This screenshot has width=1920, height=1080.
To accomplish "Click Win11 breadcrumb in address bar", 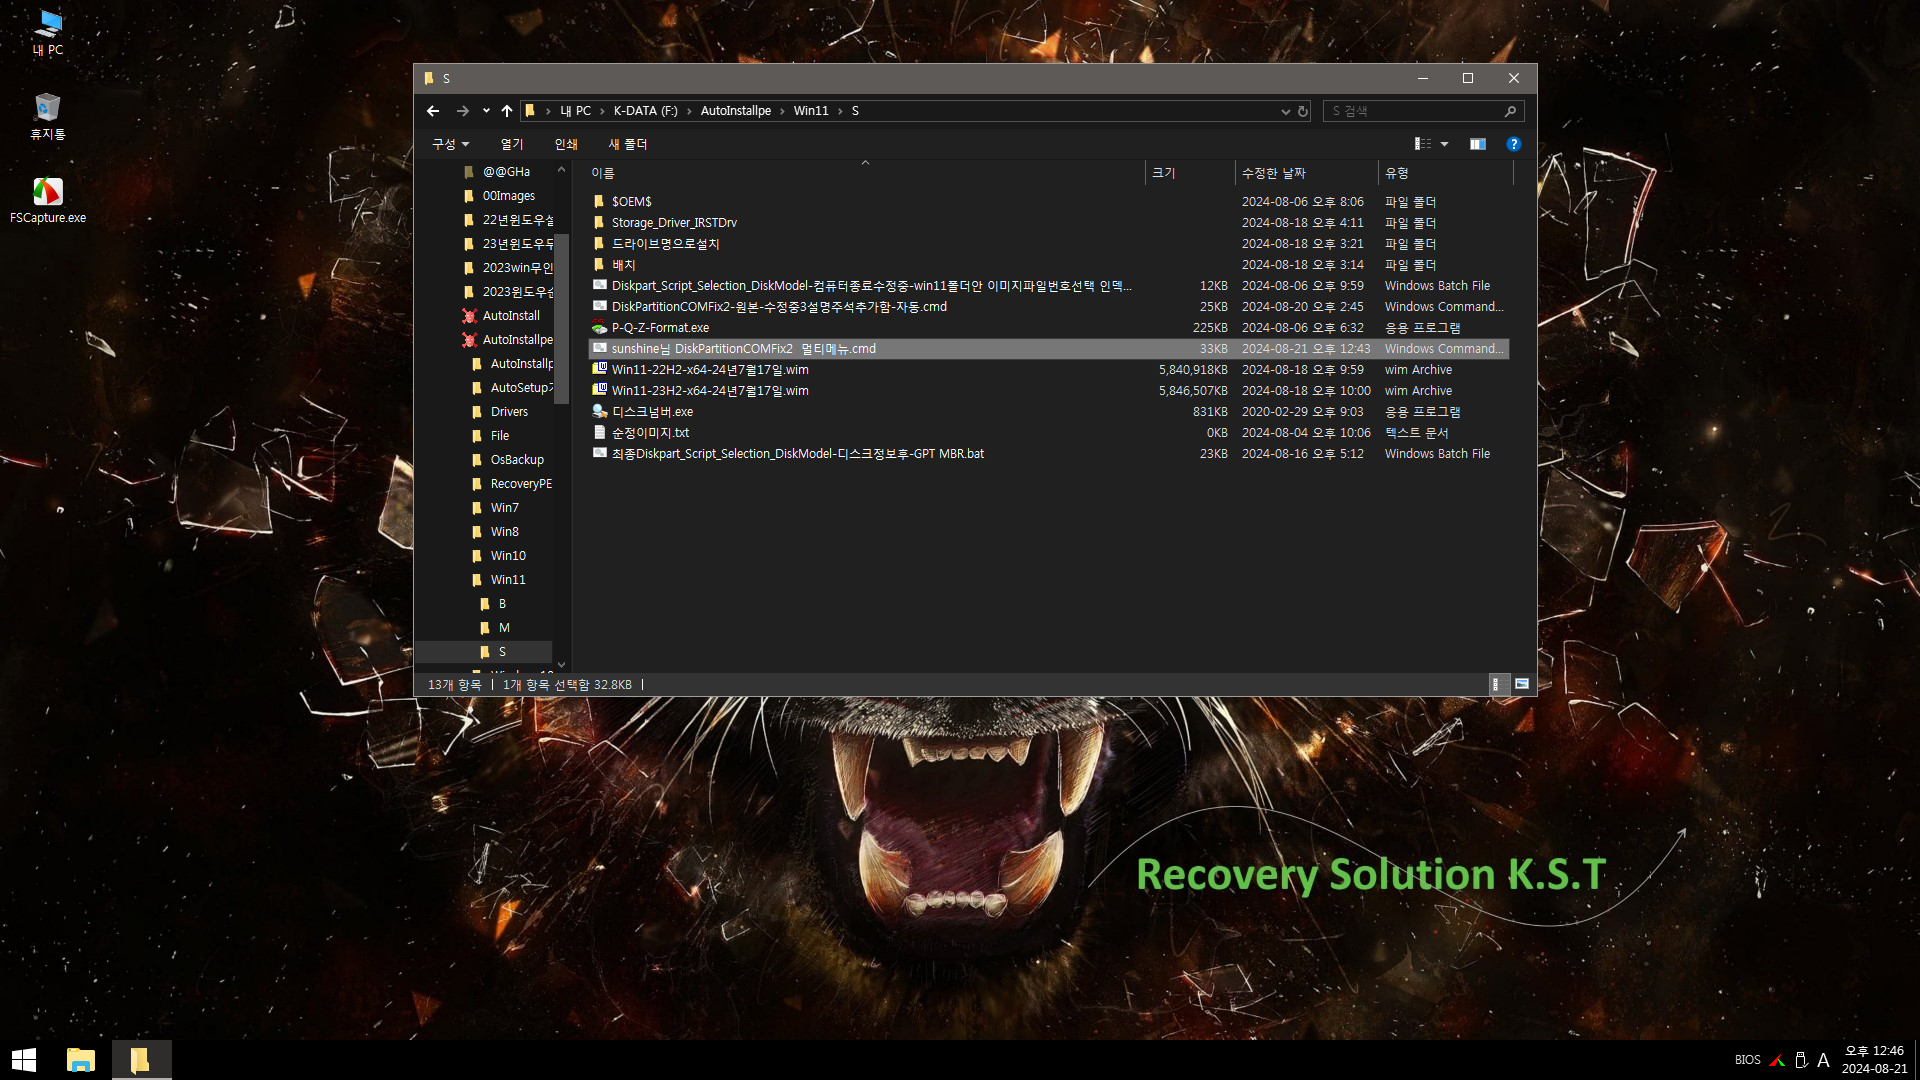I will [811, 111].
